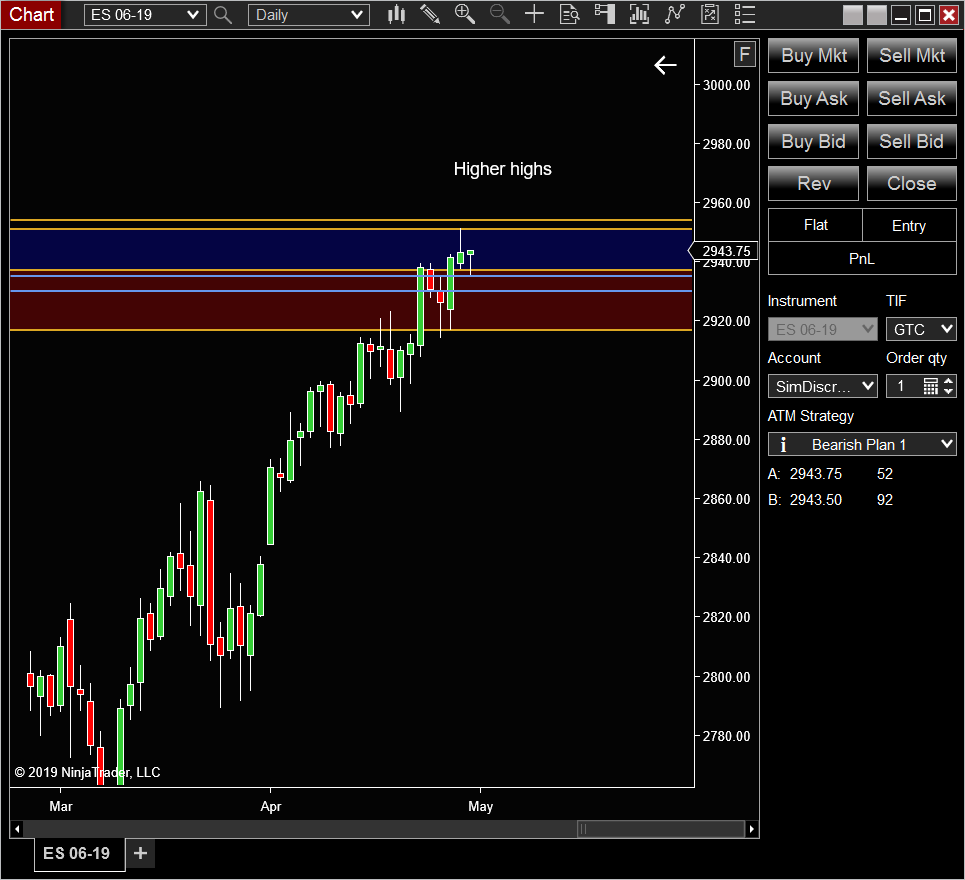Click the Higher highs text annotation

pyautogui.click(x=502, y=169)
